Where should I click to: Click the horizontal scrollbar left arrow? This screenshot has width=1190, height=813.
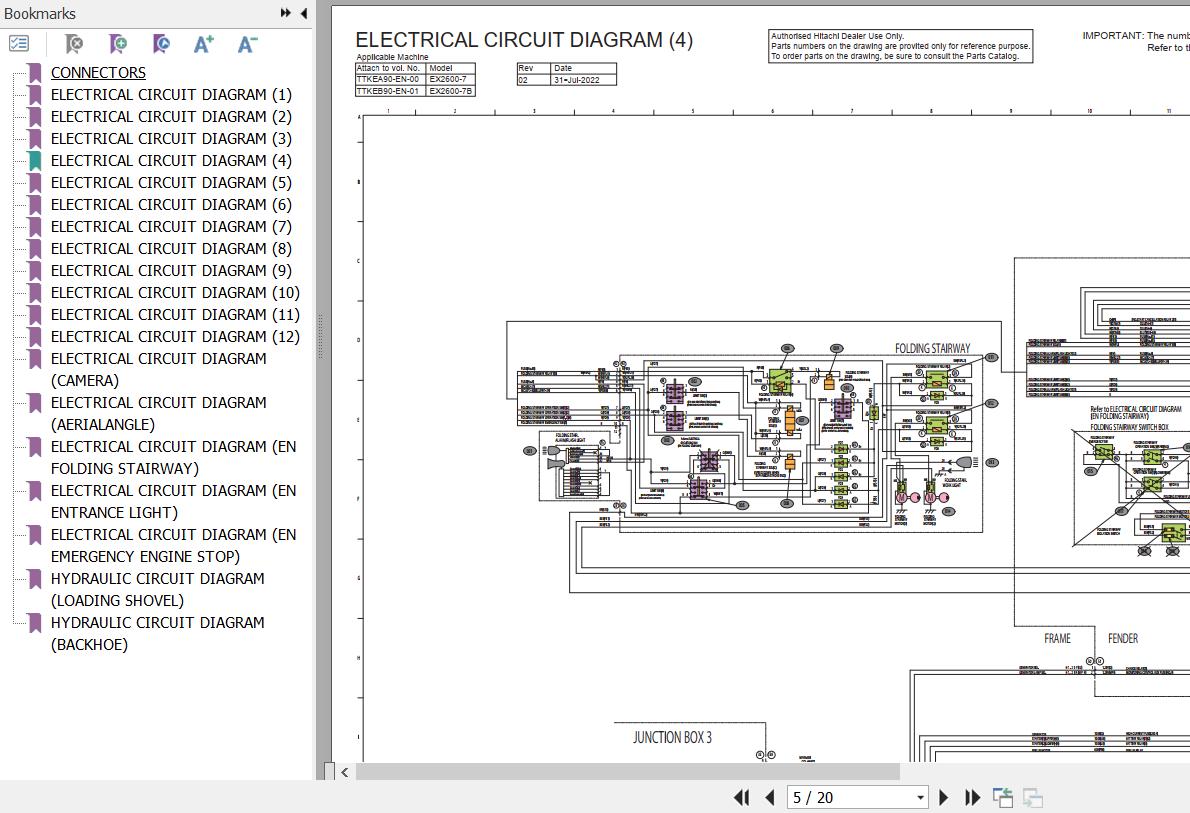click(x=345, y=772)
